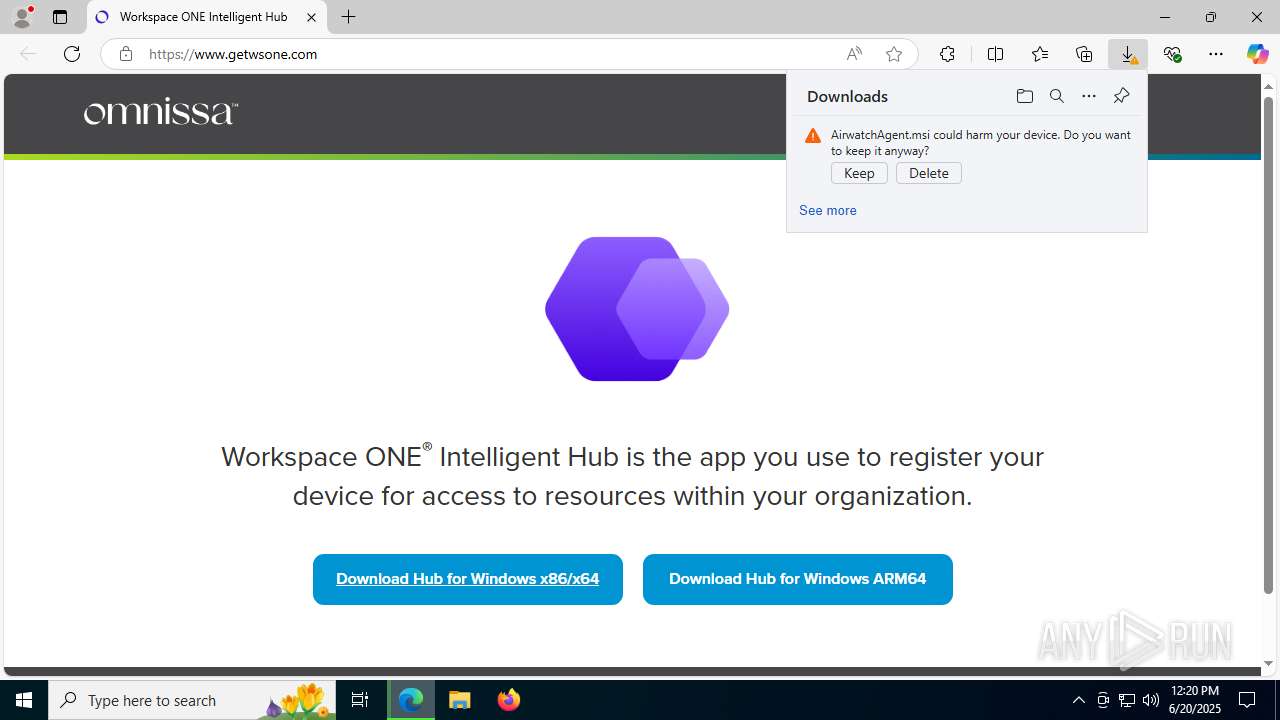The image size is (1280, 720).
Task: Open the Copilot sidebar icon
Action: click(x=1257, y=54)
